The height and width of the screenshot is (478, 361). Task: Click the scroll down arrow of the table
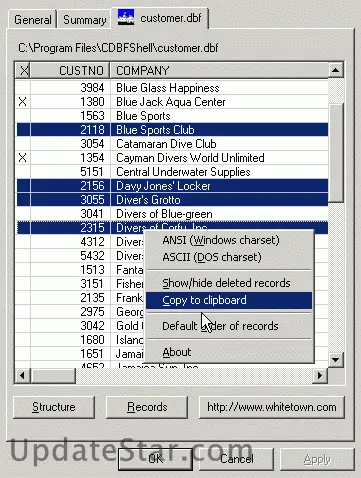pyautogui.click(x=336, y=360)
